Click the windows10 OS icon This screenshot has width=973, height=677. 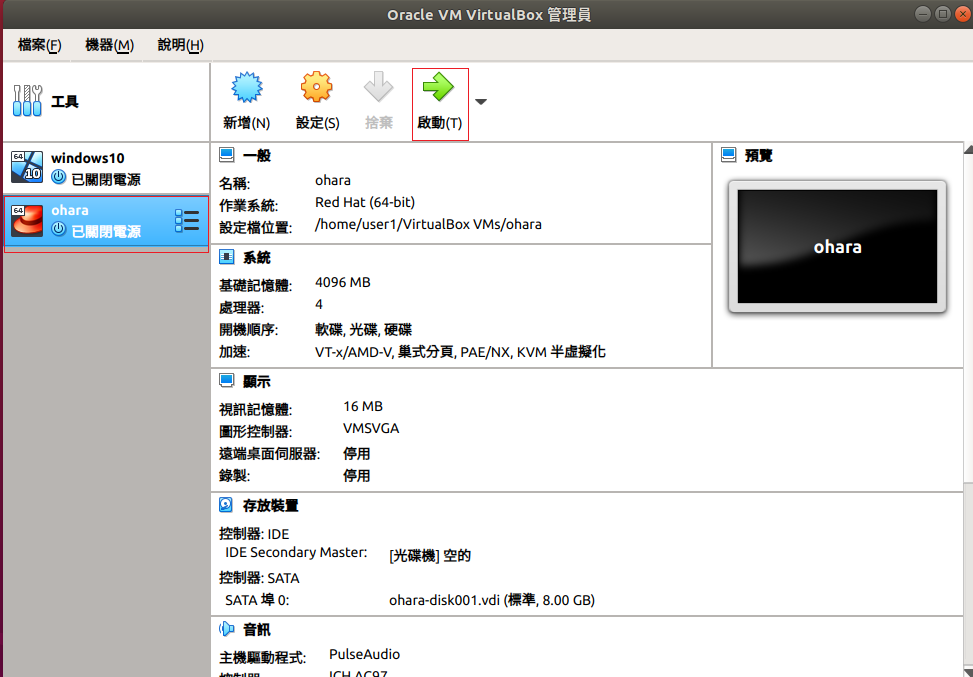click(x=27, y=168)
